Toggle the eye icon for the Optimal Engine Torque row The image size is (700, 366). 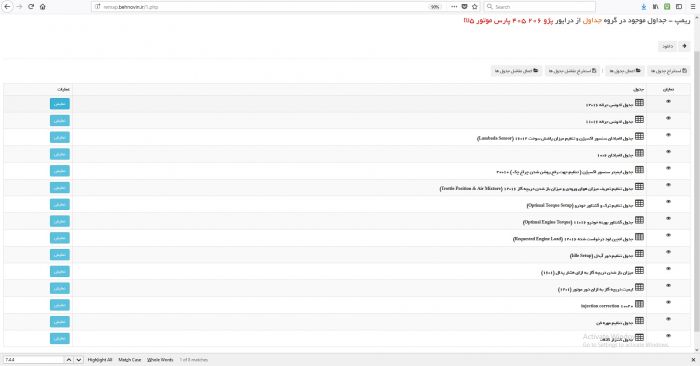pyautogui.click(x=668, y=219)
